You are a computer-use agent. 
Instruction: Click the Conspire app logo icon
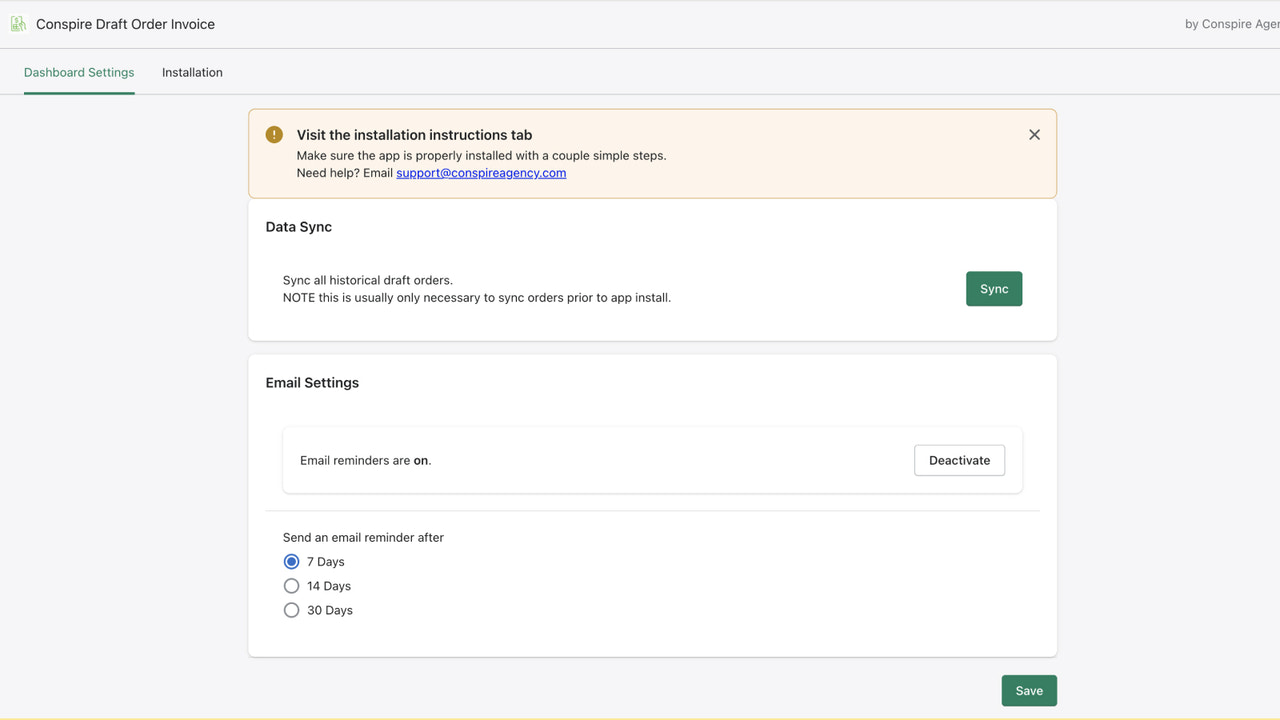[18, 23]
